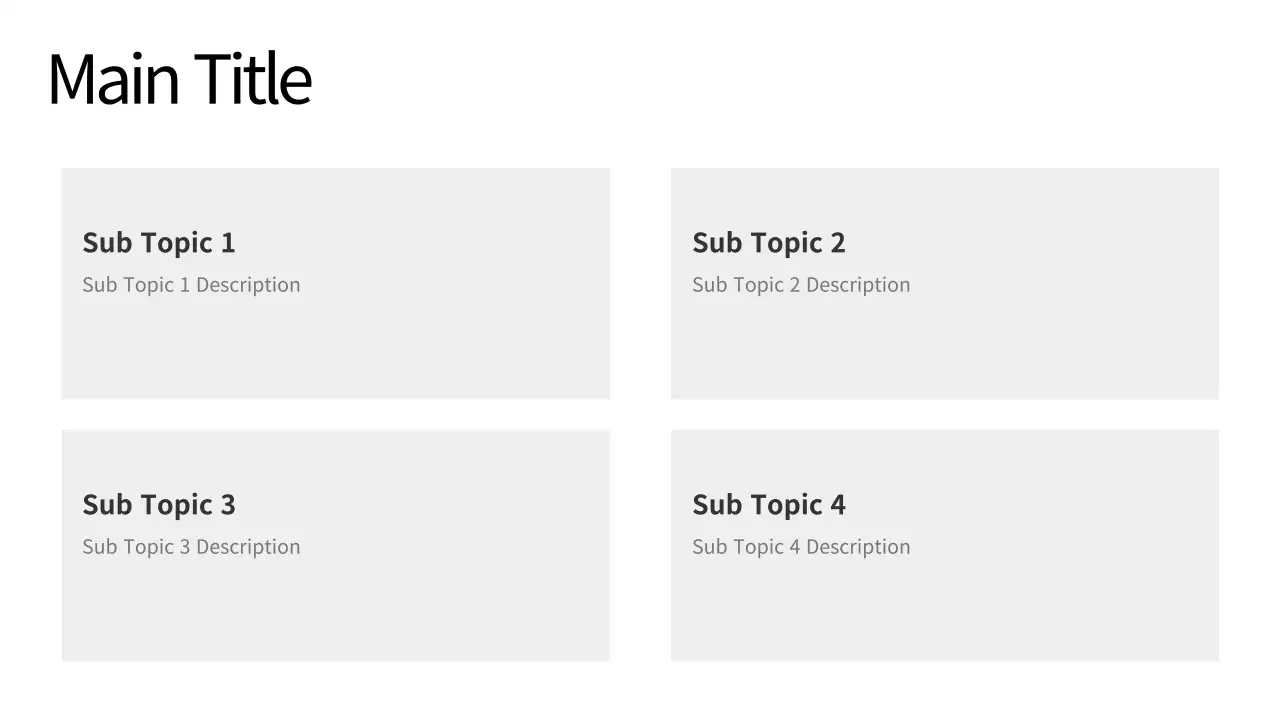Click the Main Title heading text
This screenshot has height=720, width=1280.
[180, 79]
